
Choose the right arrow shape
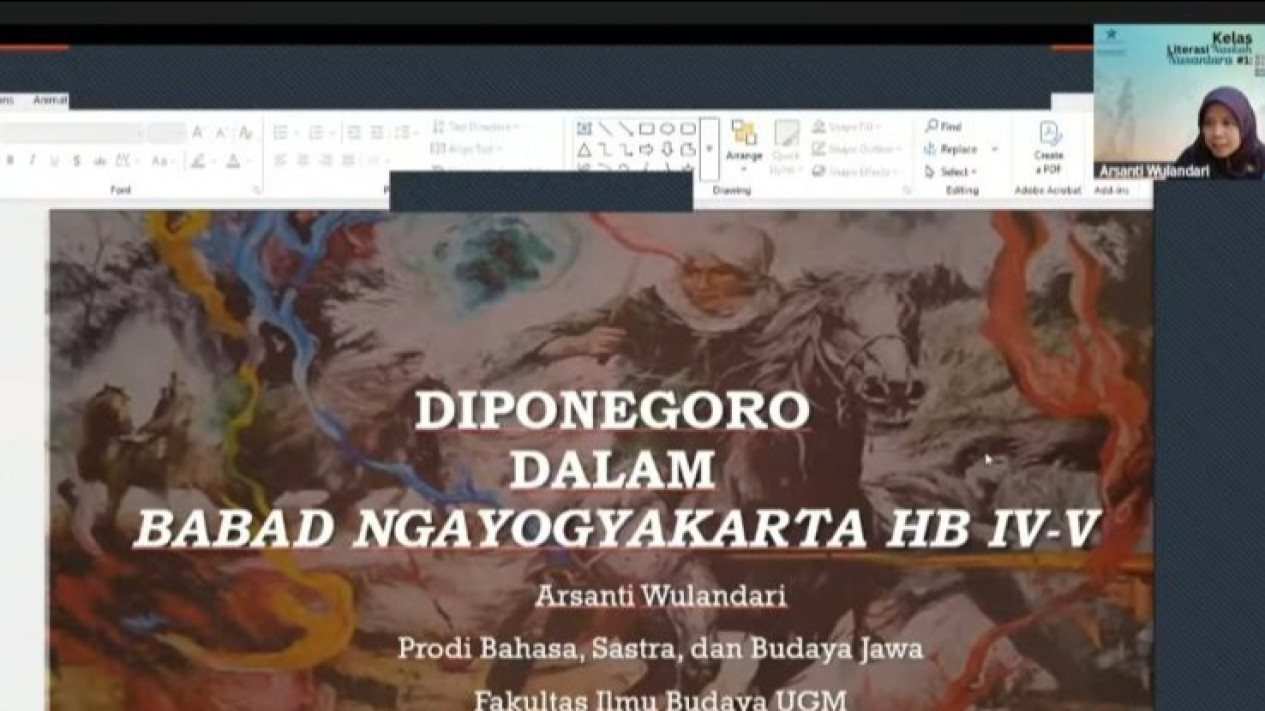point(647,150)
